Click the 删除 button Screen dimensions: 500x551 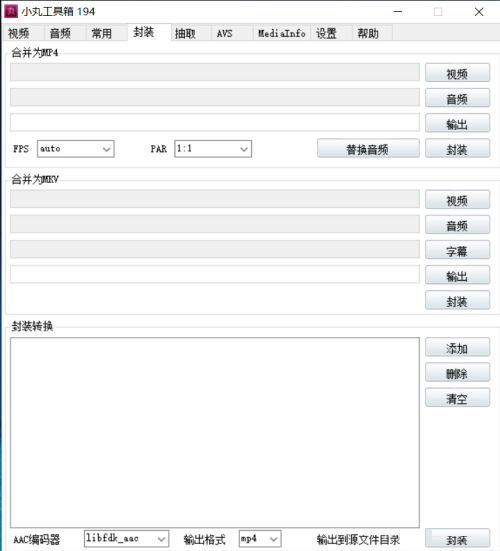[x=457, y=372]
